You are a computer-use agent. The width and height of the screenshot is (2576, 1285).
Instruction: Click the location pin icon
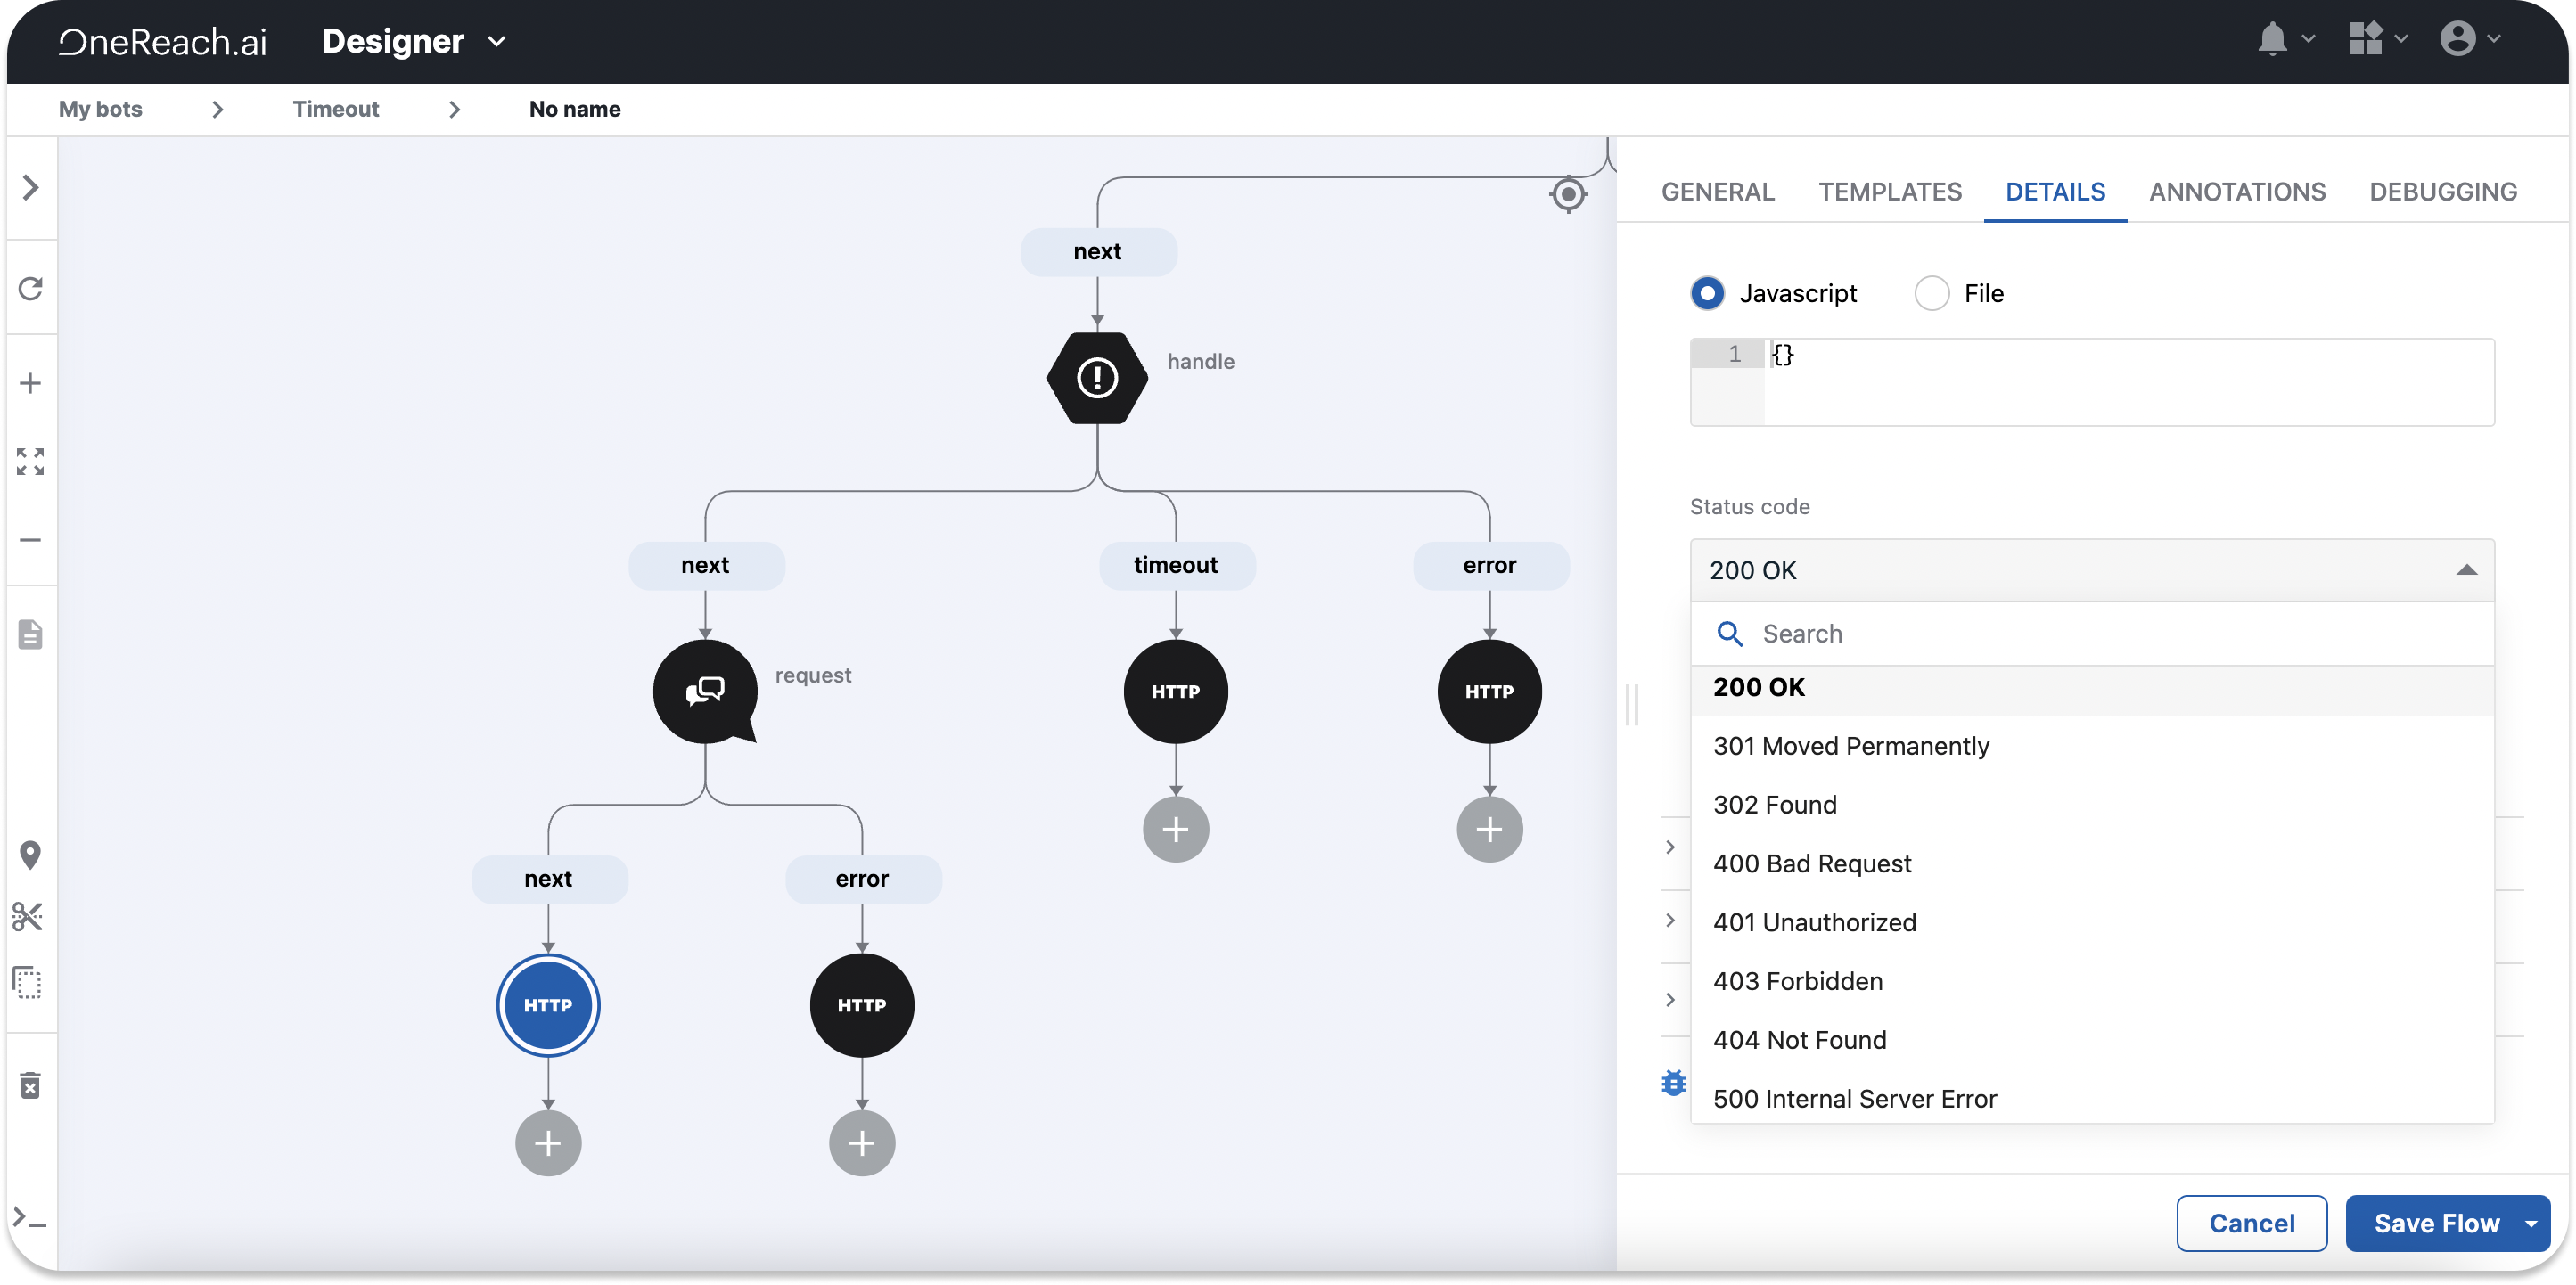(31, 855)
